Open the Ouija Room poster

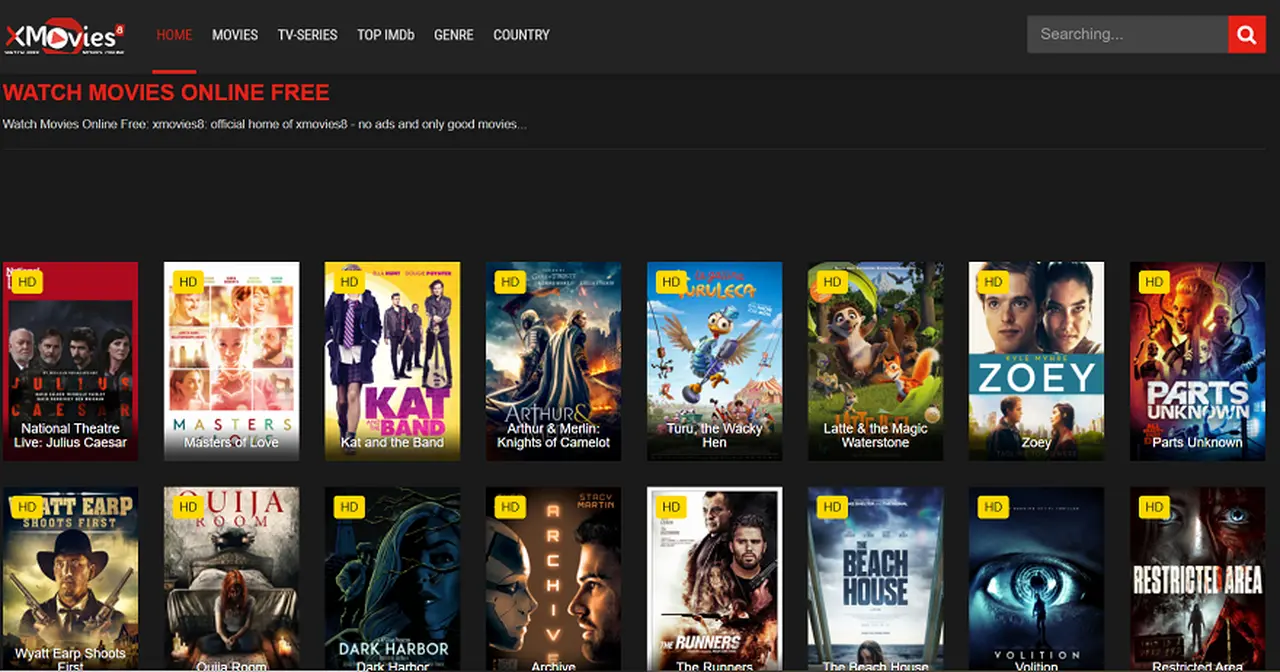pyautogui.click(x=231, y=579)
